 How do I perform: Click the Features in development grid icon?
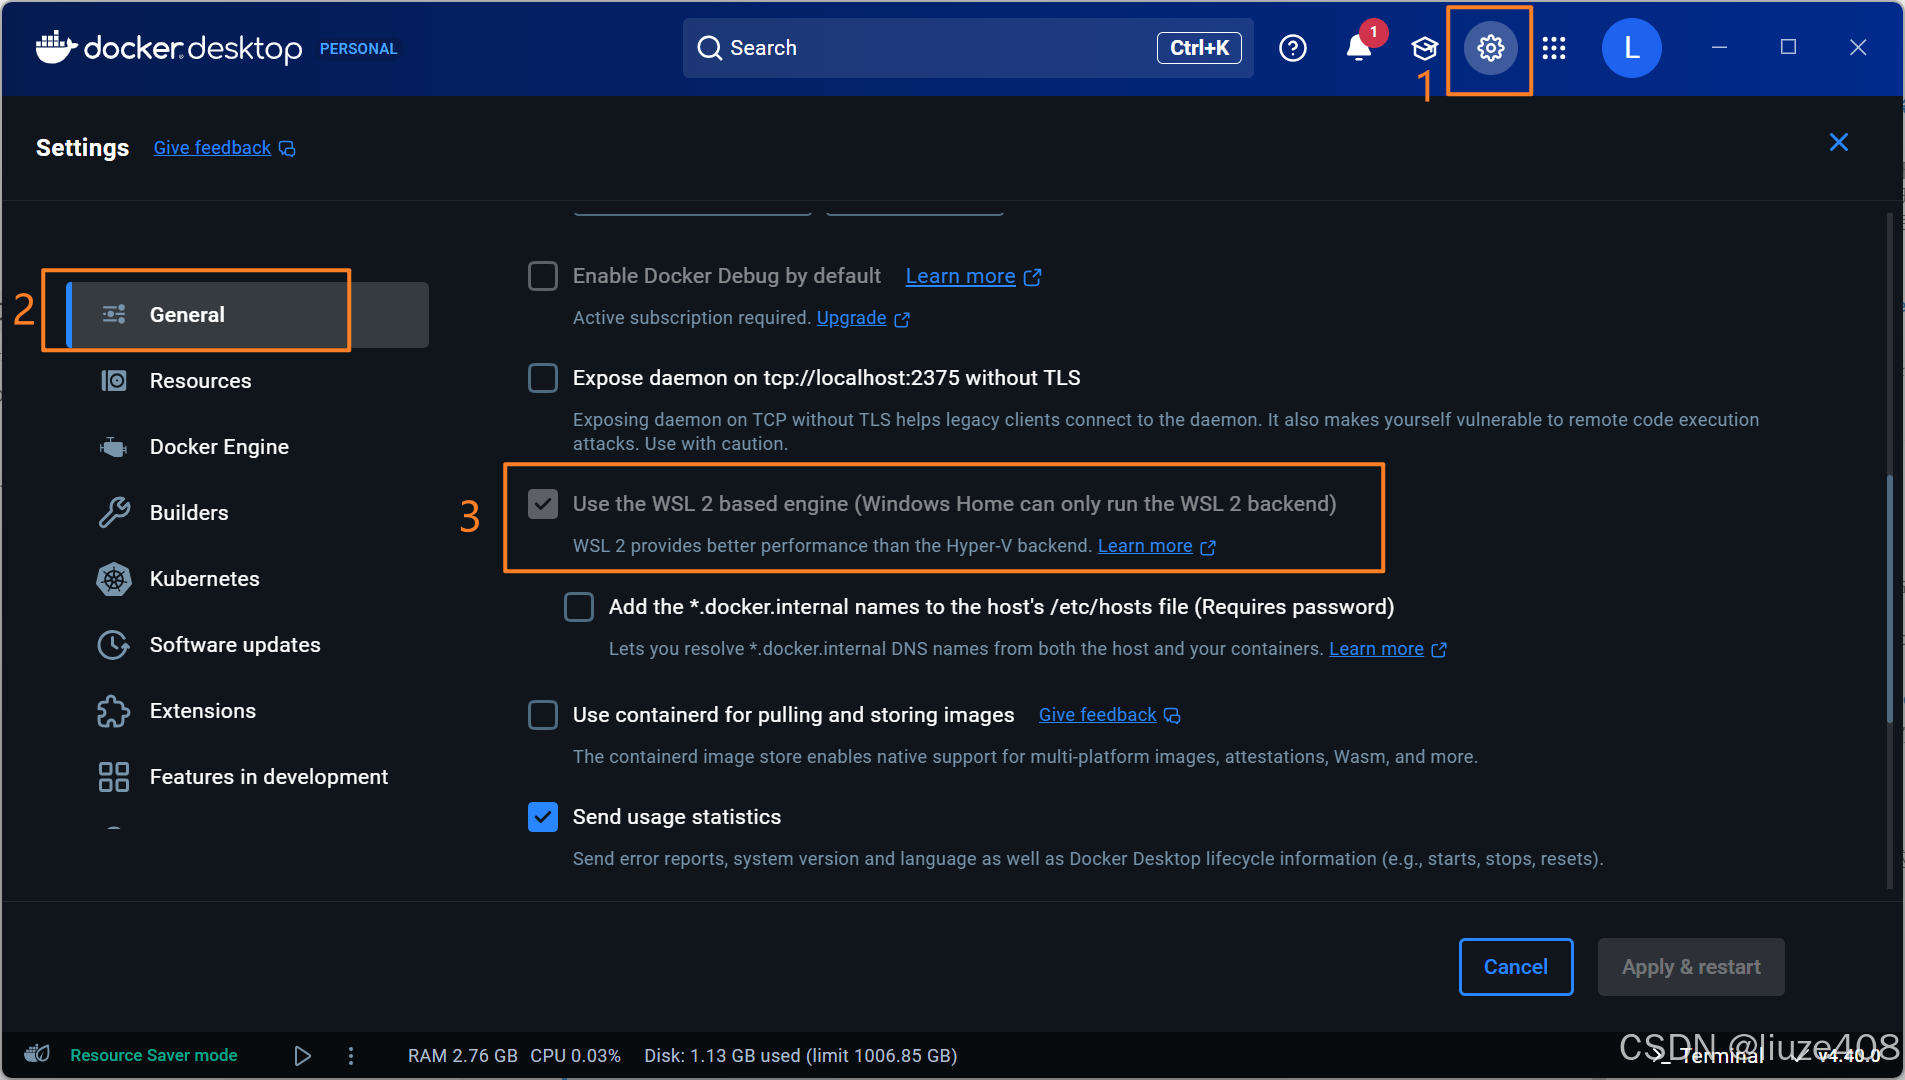[114, 777]
